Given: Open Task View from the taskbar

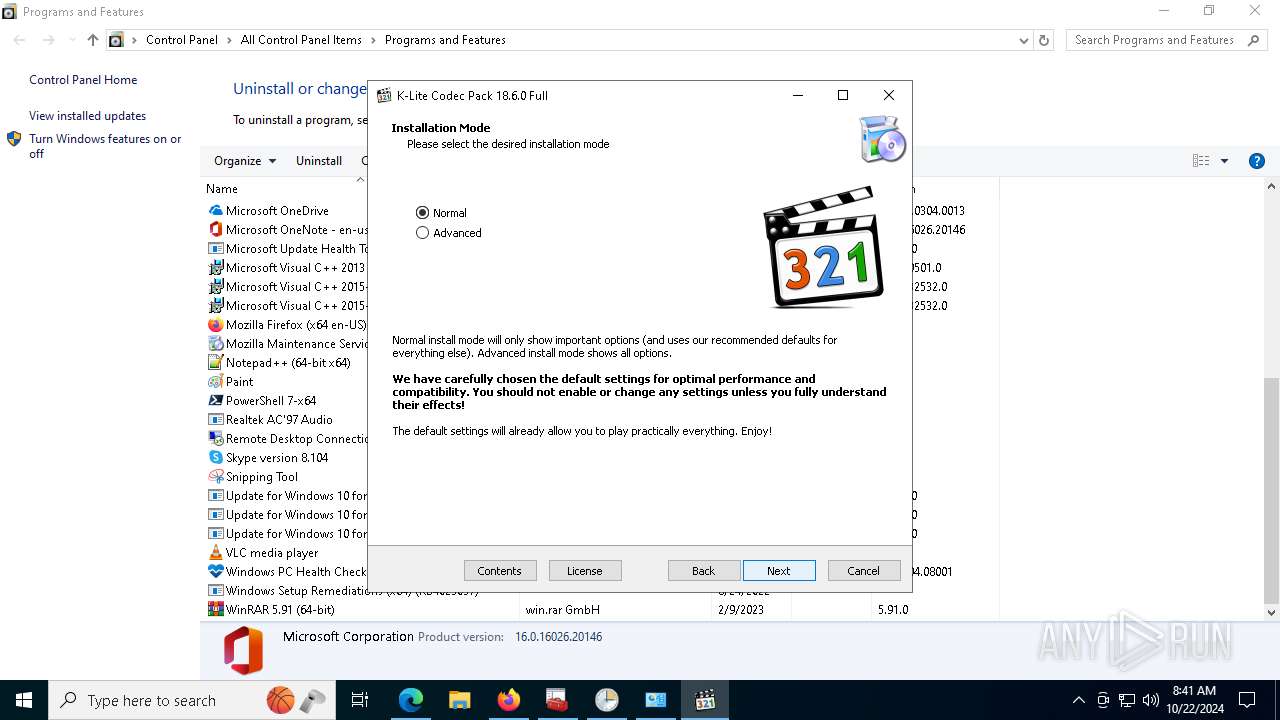Looking at the screenshot, I should click(x=360, y=700).
